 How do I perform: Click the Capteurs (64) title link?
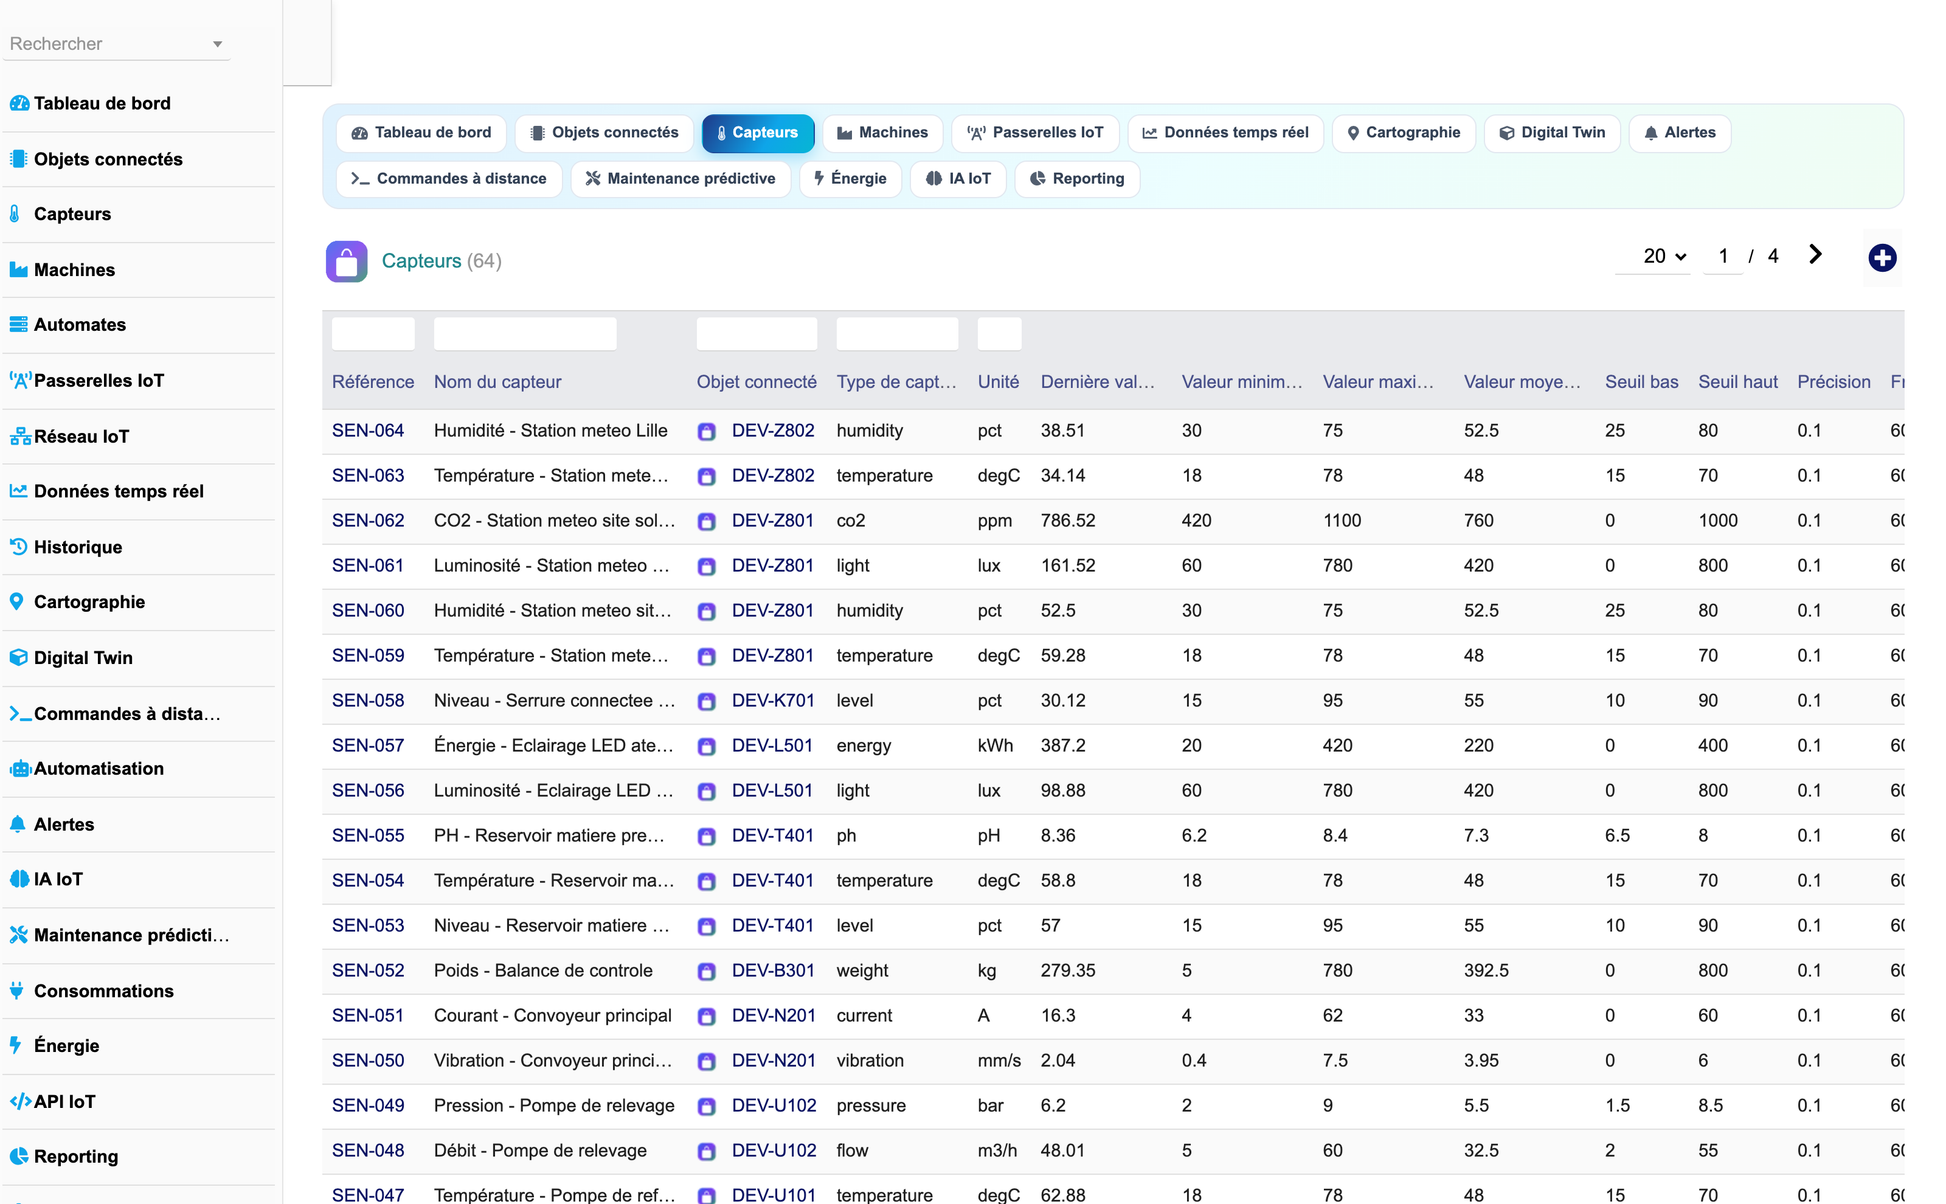(441, 261)
